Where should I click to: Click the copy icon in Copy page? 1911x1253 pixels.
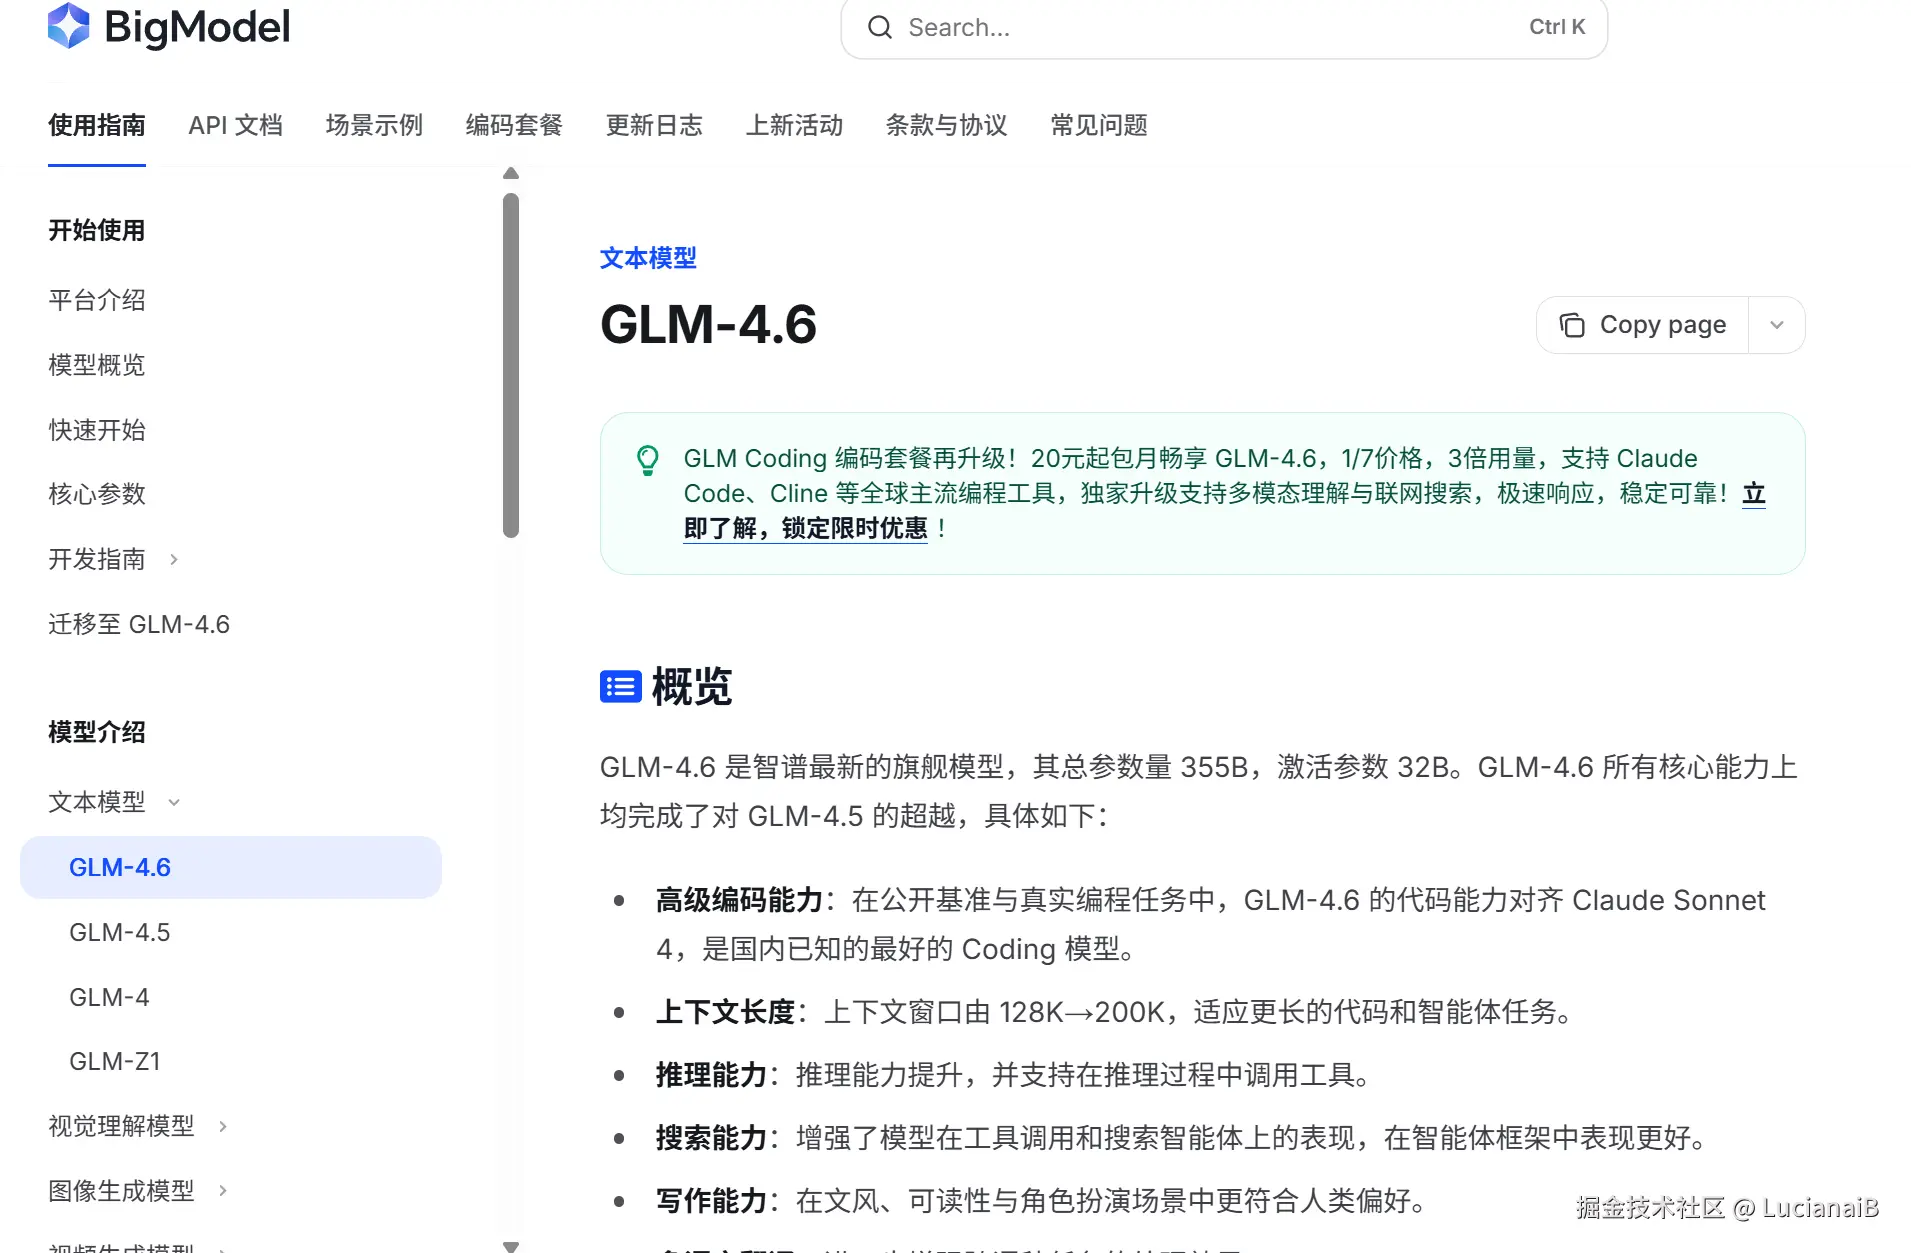click(x=1572, y=325)
